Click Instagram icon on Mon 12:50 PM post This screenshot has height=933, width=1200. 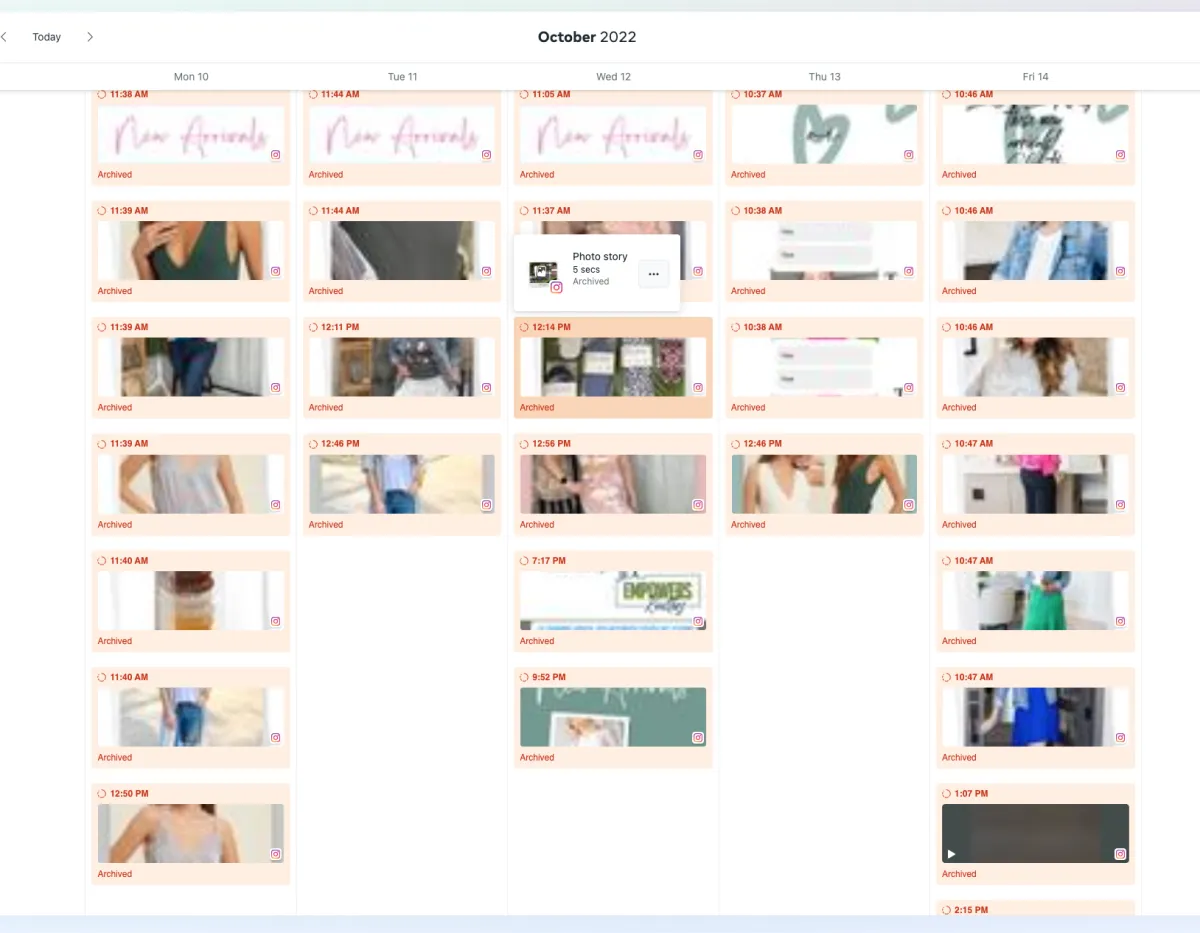pyautogui.click(x=276, y=854)
